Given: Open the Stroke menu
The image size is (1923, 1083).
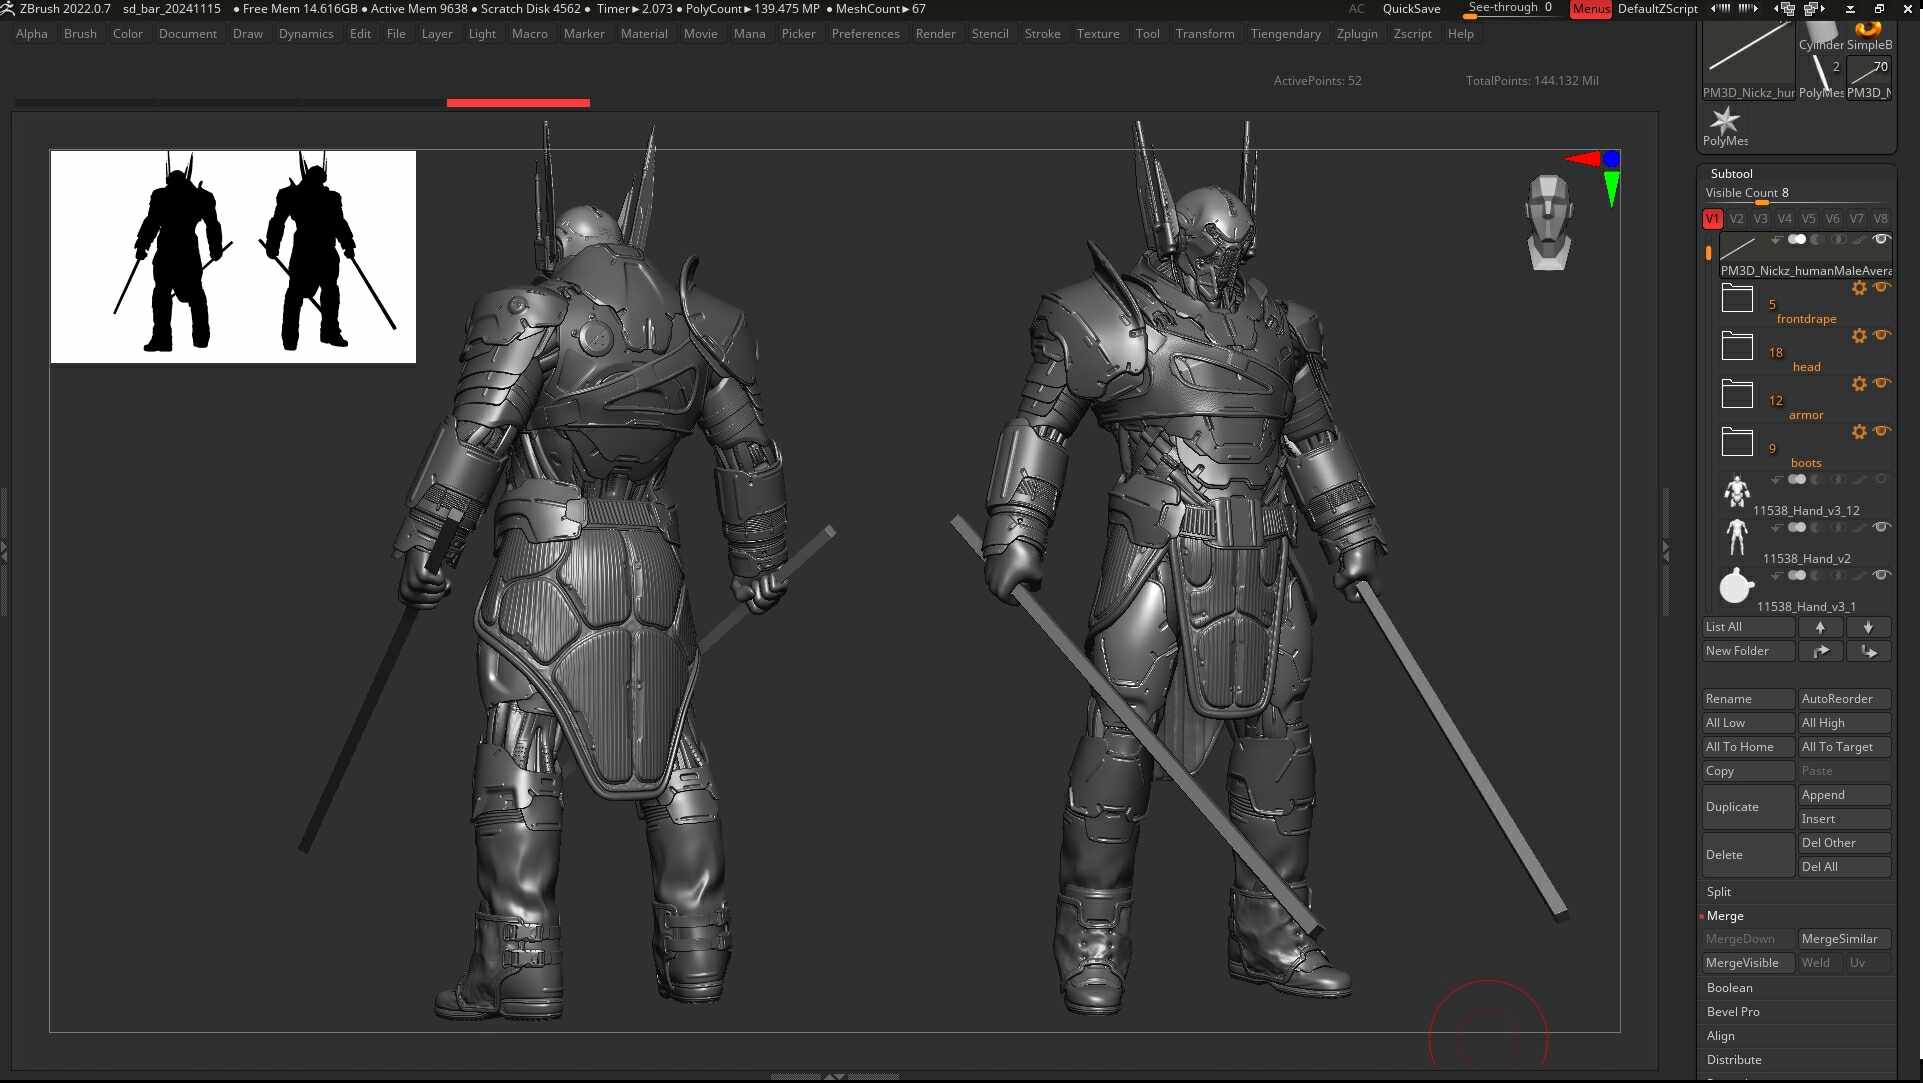Looking at the screenshot, I should (1042, 34).
